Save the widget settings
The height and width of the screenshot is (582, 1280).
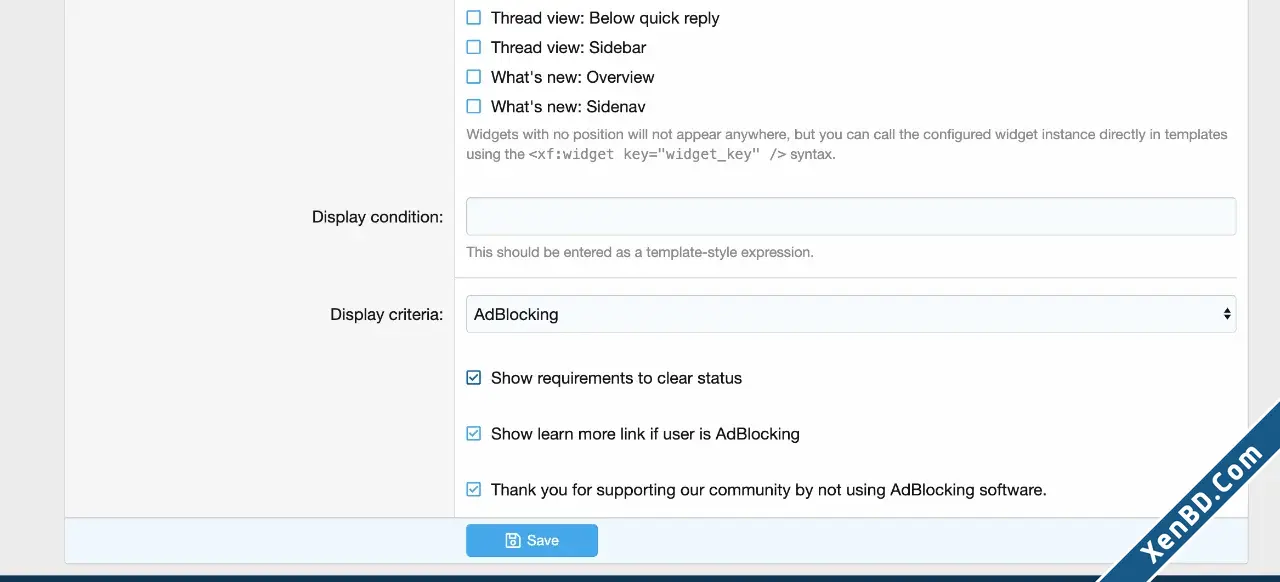(x=532, y=540)
